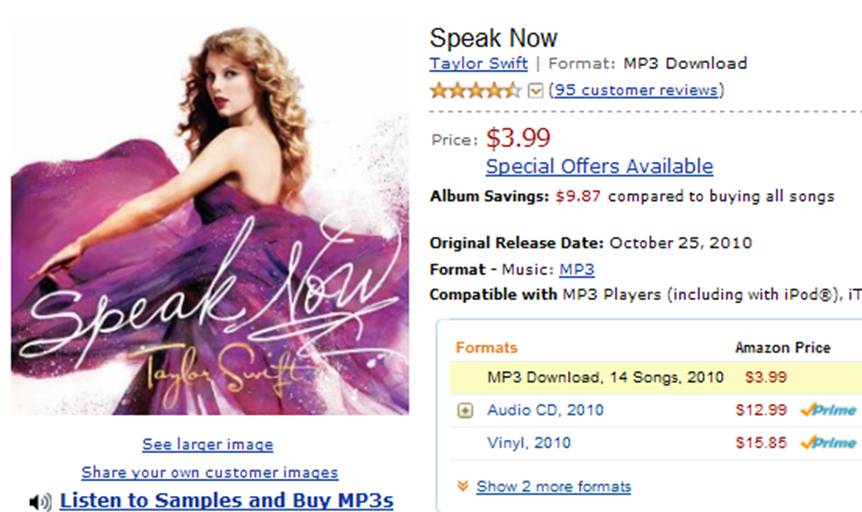
Task: Click the Prime logo beside the Vinyl price
Action: click(x=828, y=443)
